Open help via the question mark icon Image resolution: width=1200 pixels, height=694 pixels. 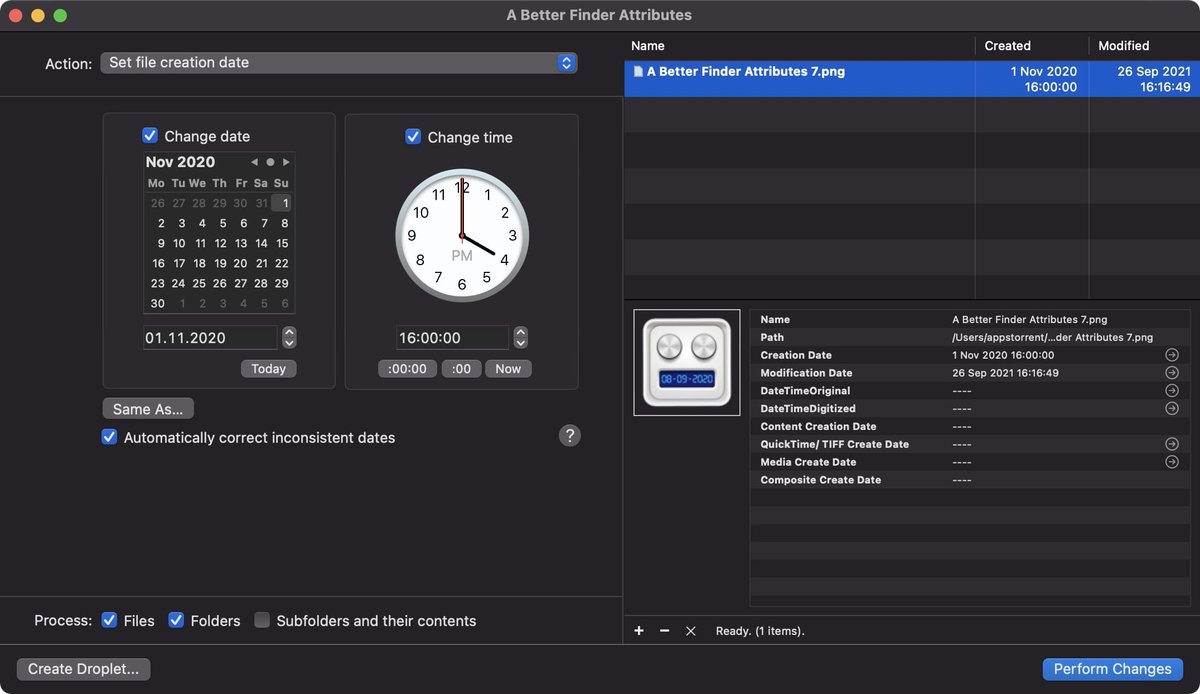pos(569,435)
